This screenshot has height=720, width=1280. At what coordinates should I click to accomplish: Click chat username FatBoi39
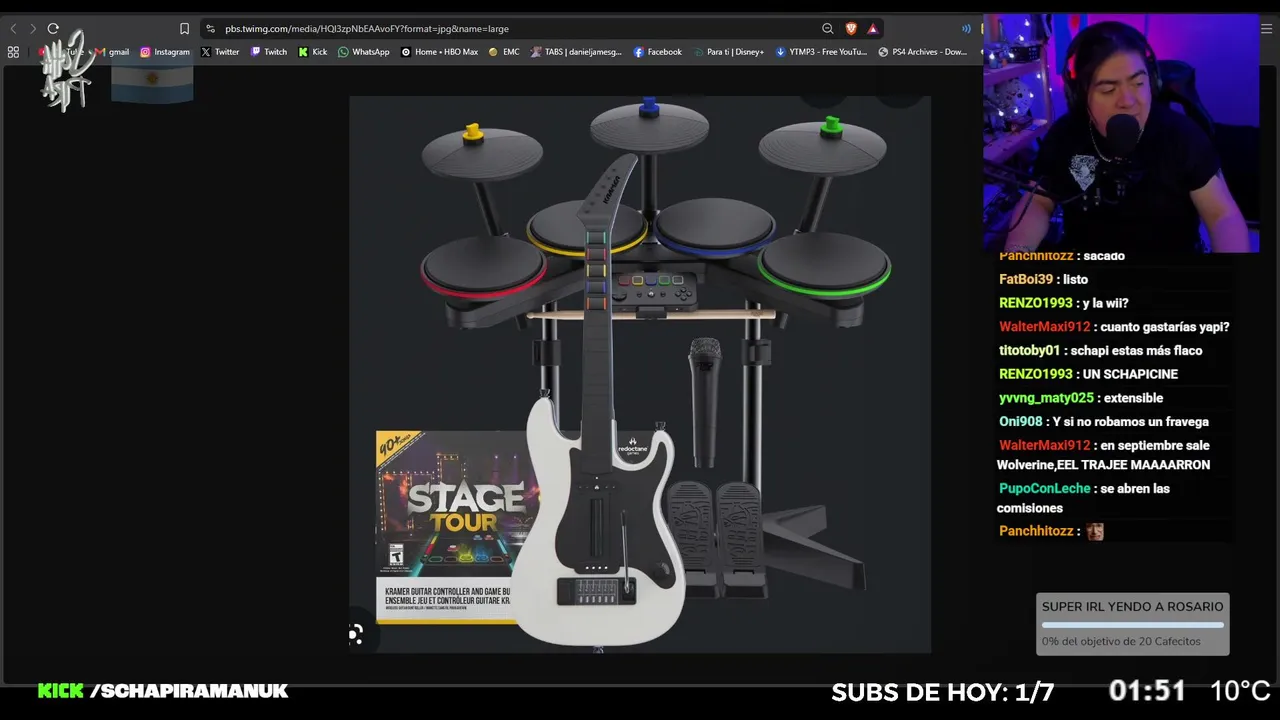pos(1026,279)
